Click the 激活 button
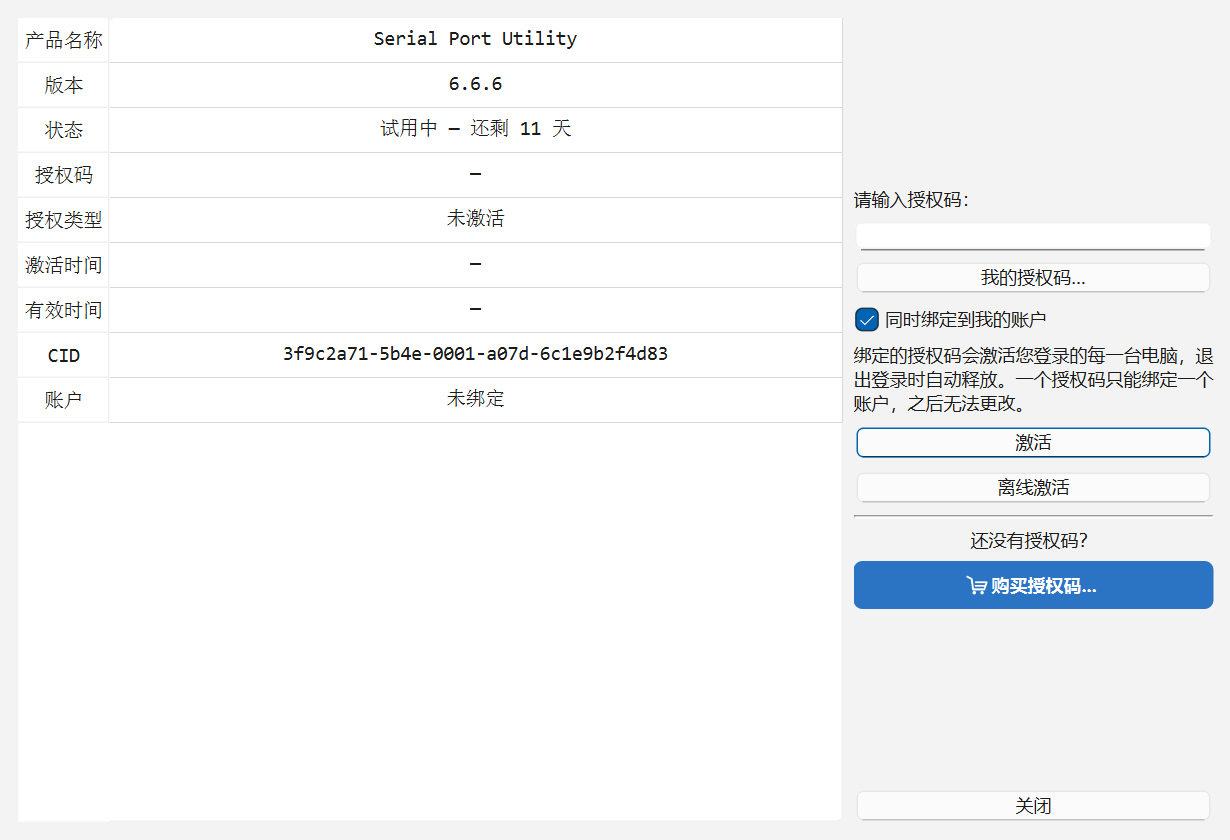Viewport: 1230px width, 840px height. [x=1033, y=443]
